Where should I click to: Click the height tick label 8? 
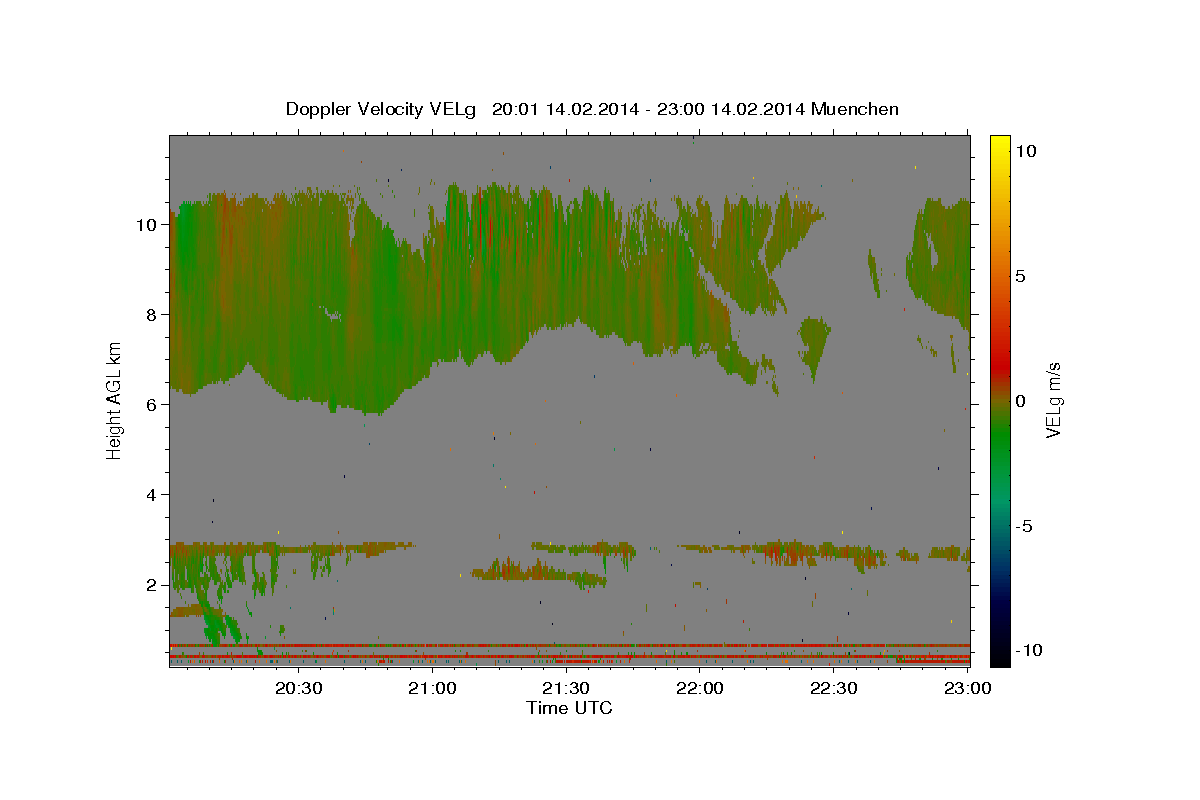pos(154,314)
